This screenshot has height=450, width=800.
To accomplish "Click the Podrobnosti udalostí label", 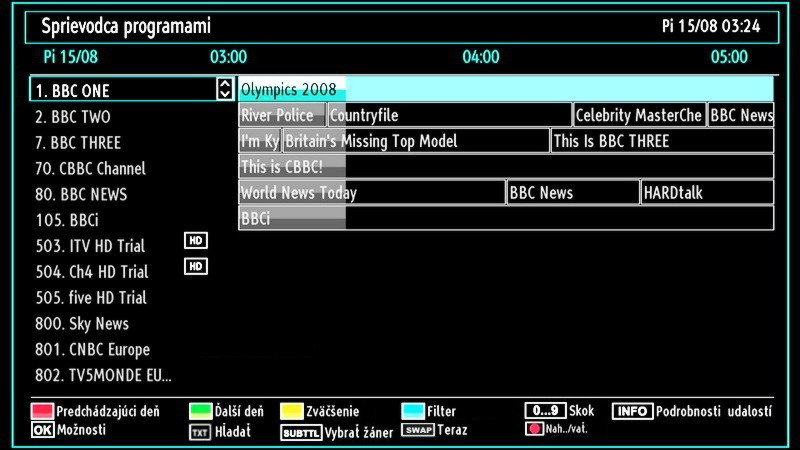I will (714, 411).
